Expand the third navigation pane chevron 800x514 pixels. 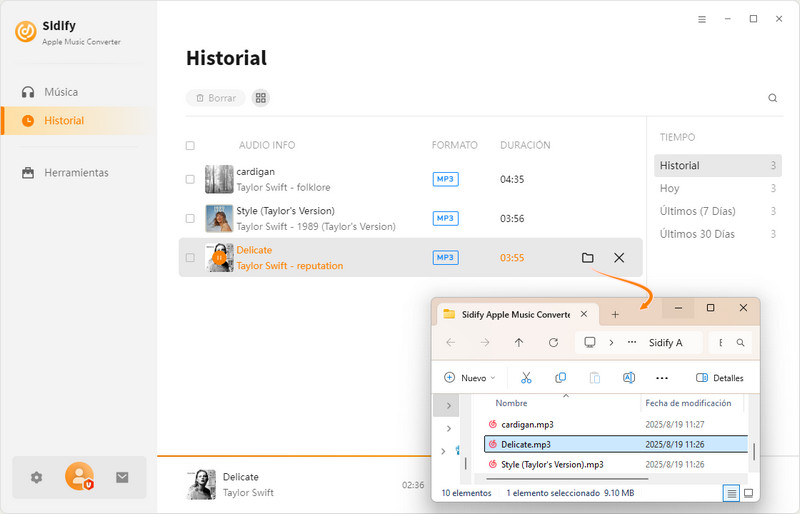tap(443, 451)
